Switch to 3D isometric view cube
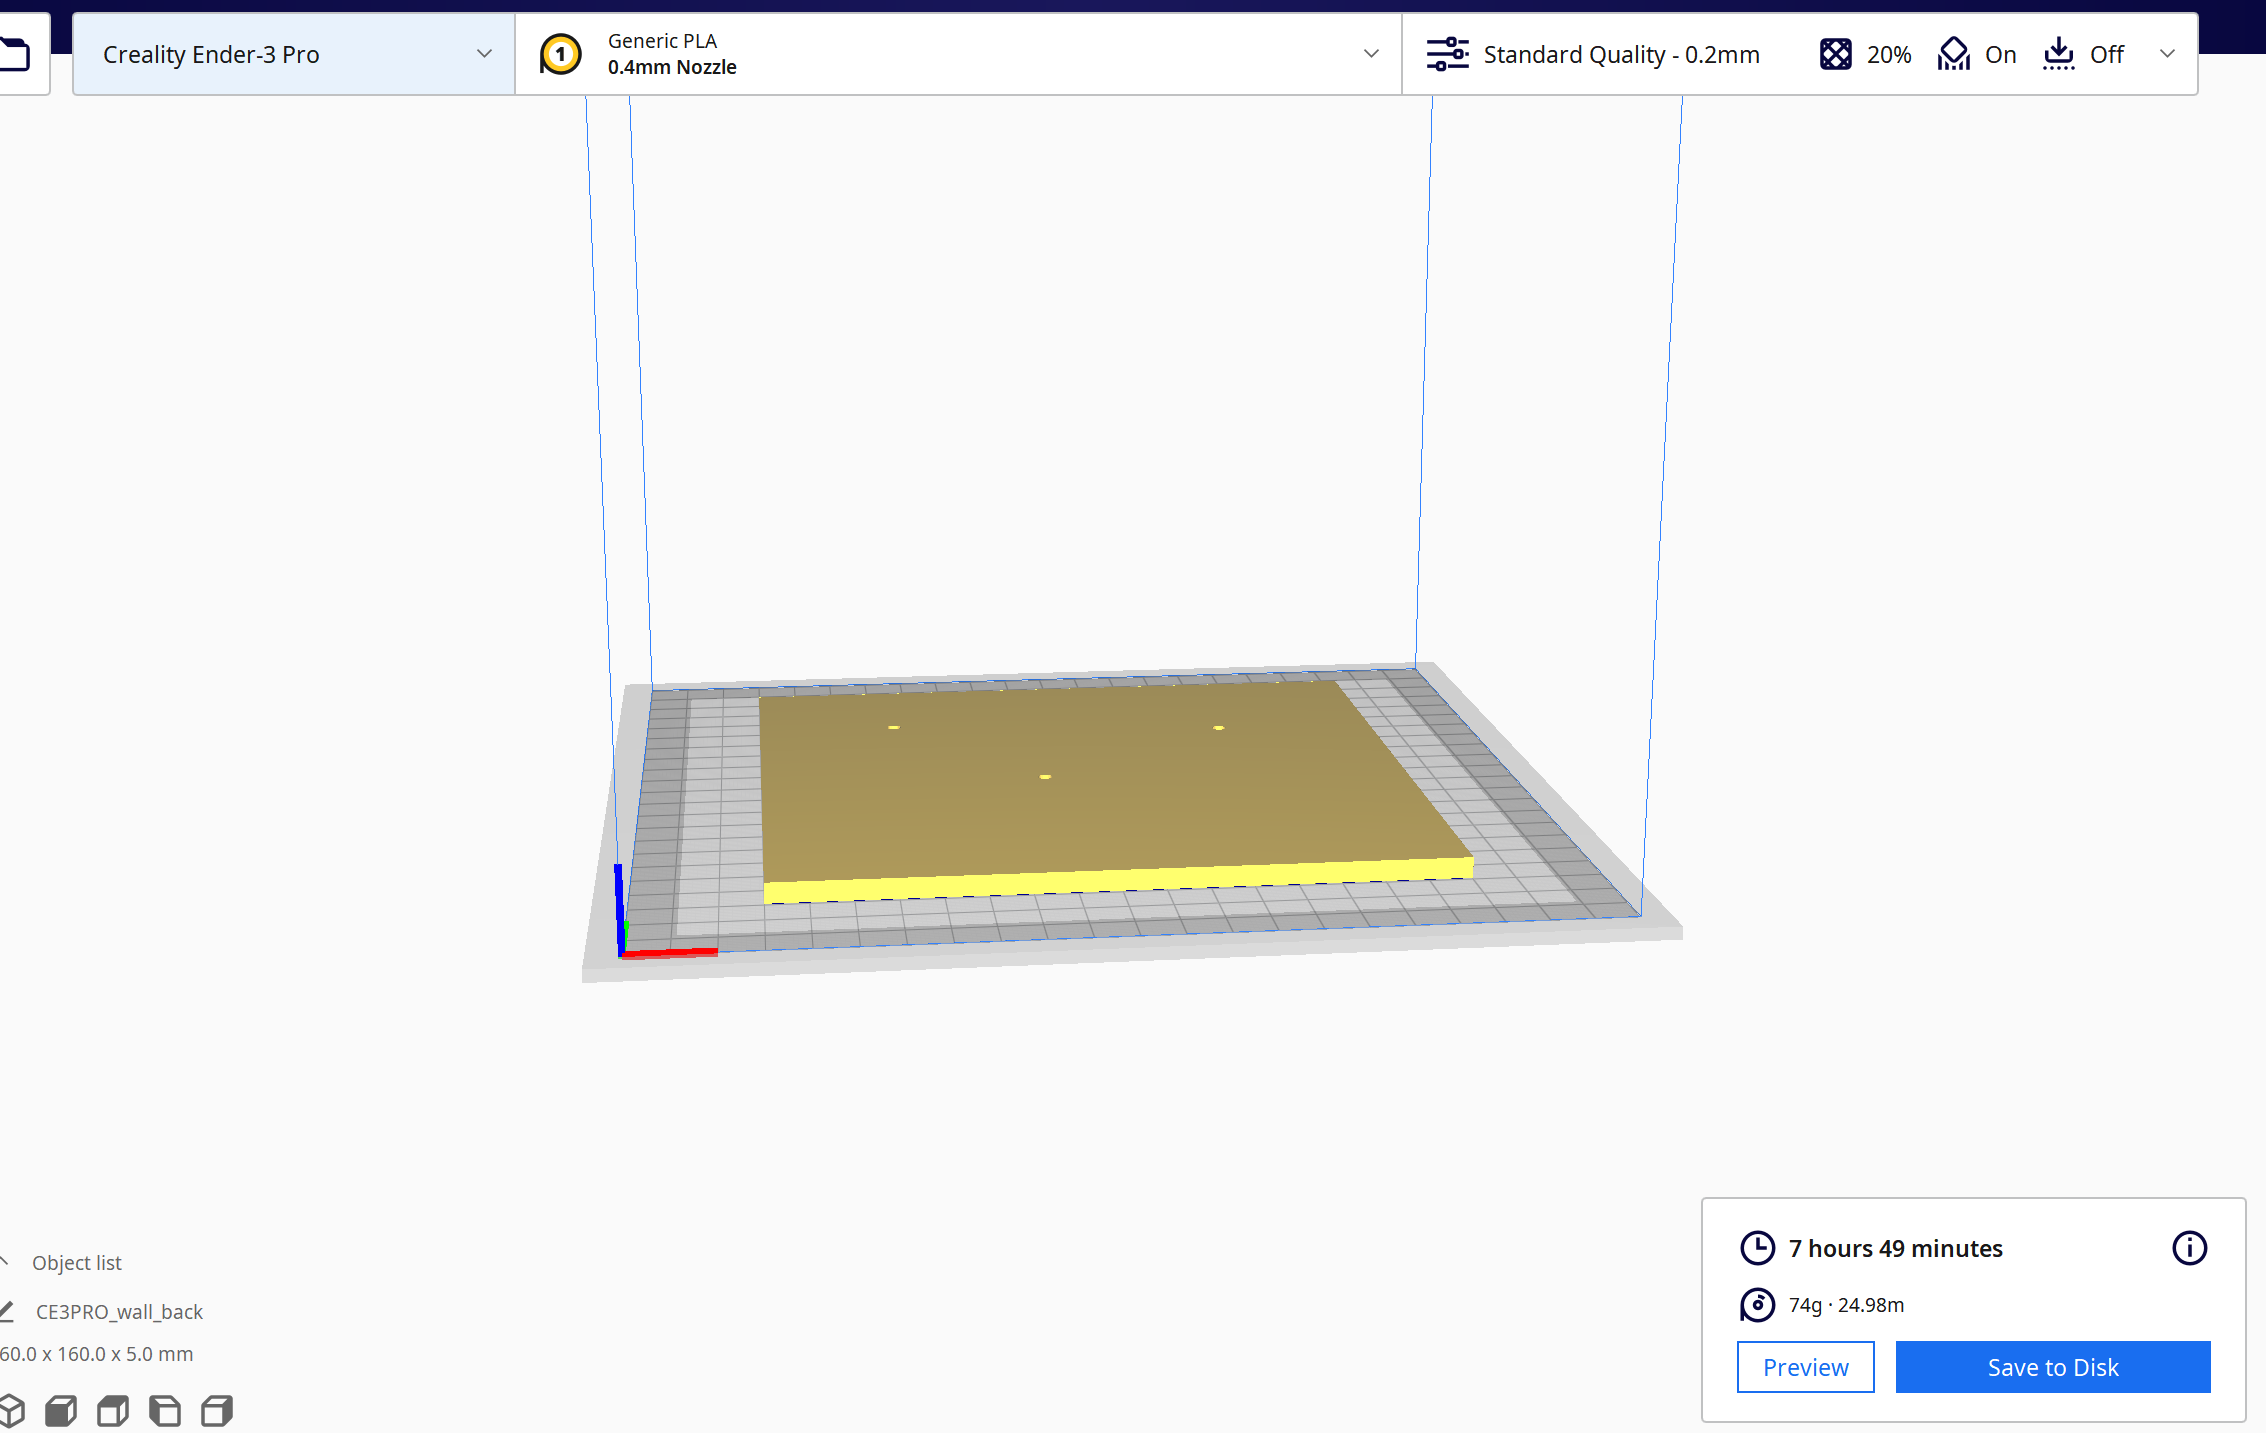Viewport: 2266px width, 1433px height. coord(11,1411)
